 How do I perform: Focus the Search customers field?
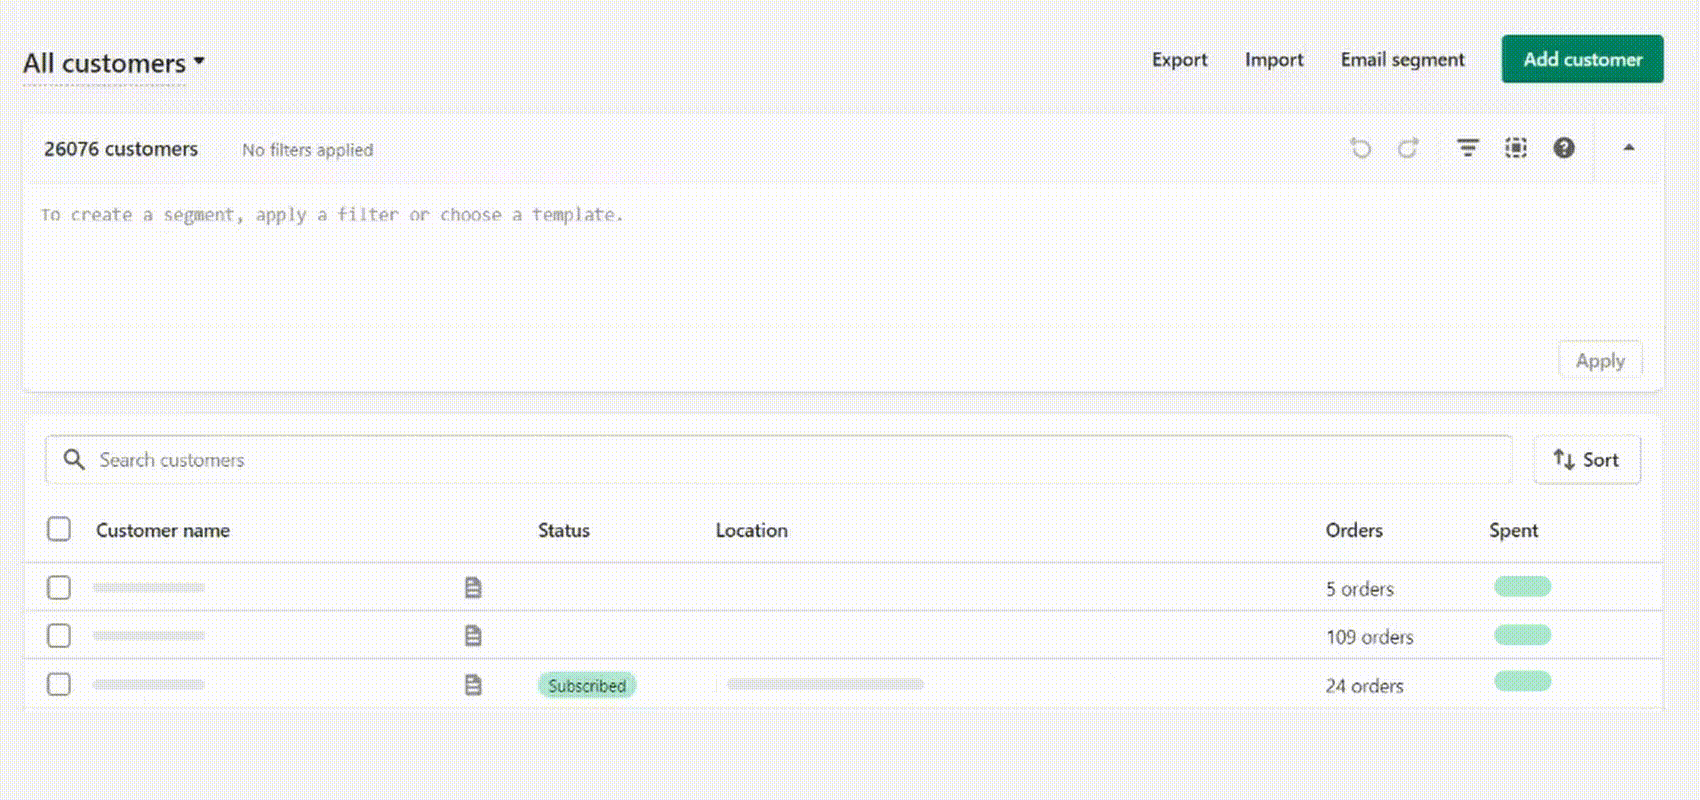pyautogui.click(x=778, y=459)
